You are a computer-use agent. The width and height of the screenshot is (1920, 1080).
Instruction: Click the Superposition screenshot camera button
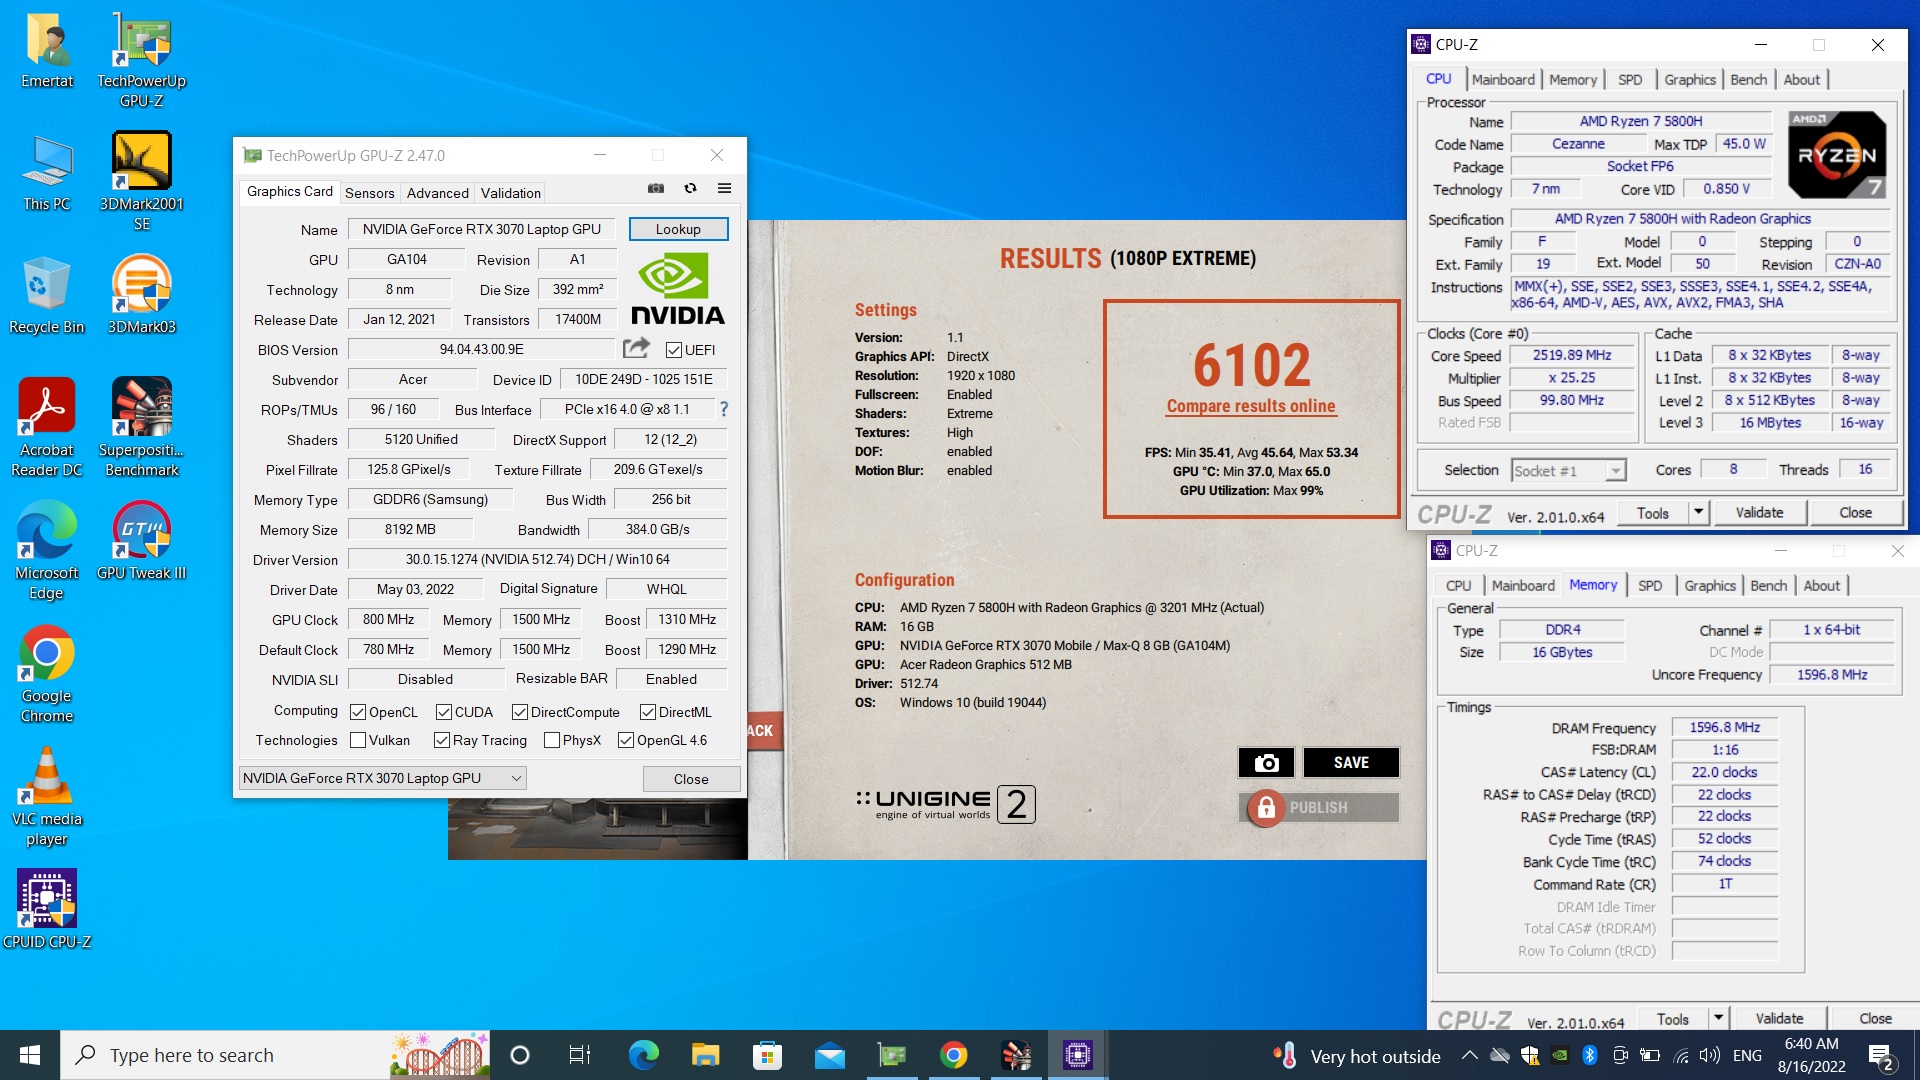(1266, 762)
